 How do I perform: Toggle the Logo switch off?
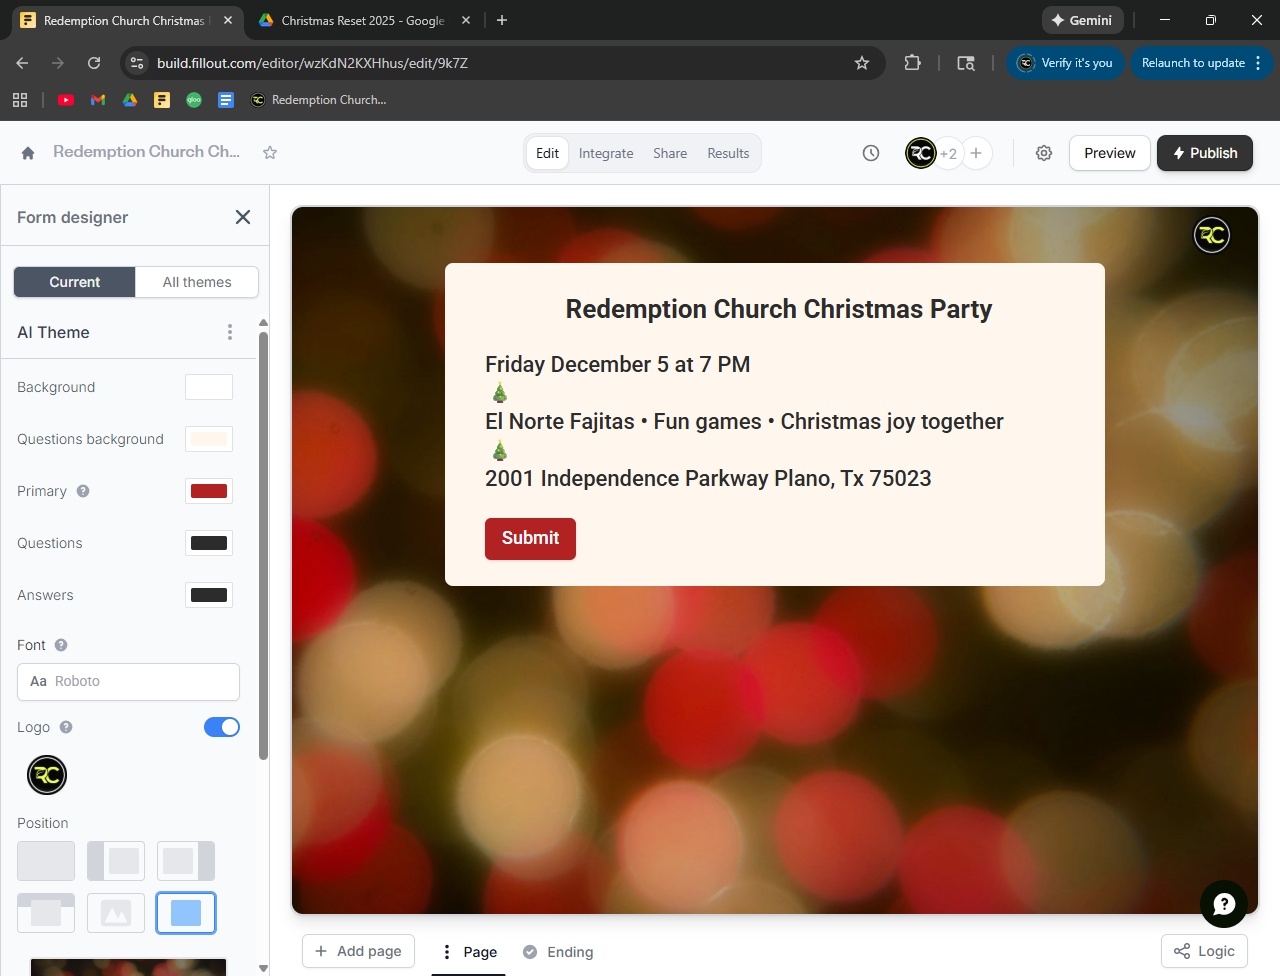click(x=222, y=727)
